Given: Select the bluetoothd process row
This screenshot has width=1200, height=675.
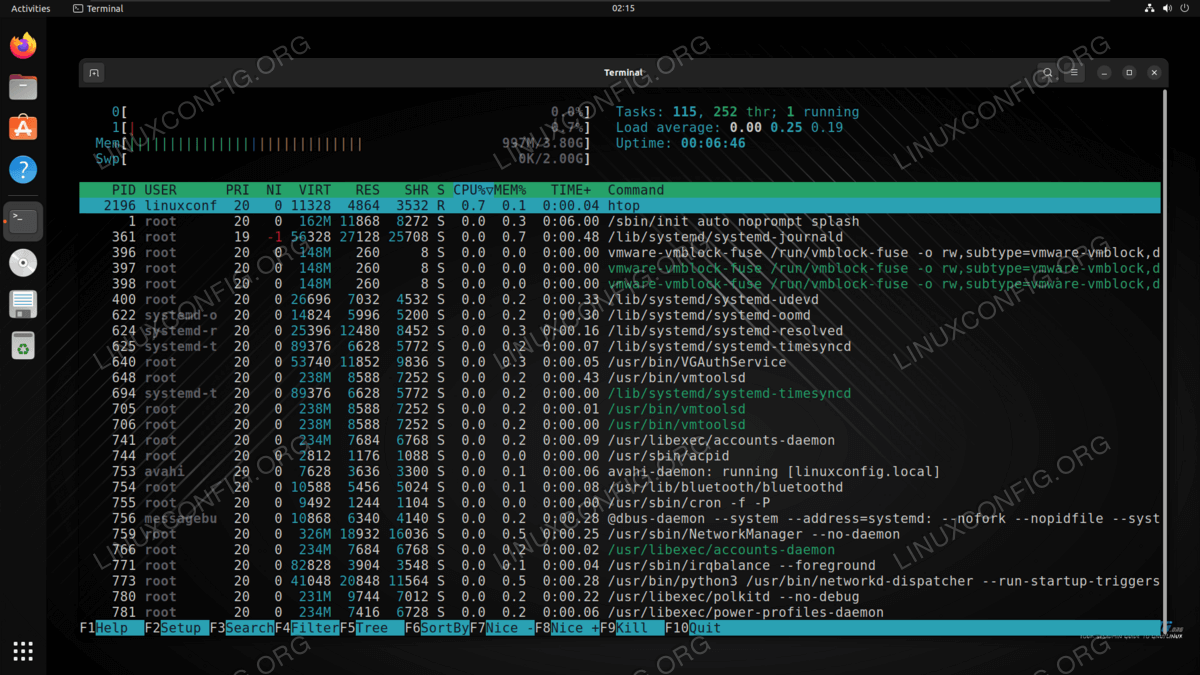Looking at the screenshot, I should coord(620,487).
